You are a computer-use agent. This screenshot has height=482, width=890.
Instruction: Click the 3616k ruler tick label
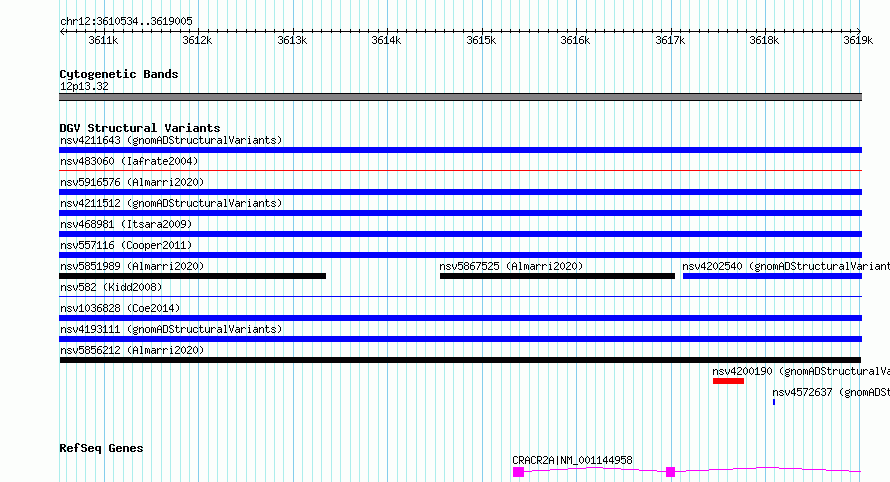575,40
